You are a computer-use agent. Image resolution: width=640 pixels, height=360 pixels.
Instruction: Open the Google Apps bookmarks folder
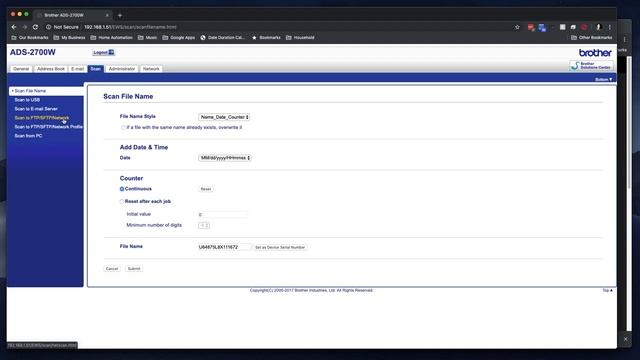tap(179, 38)
